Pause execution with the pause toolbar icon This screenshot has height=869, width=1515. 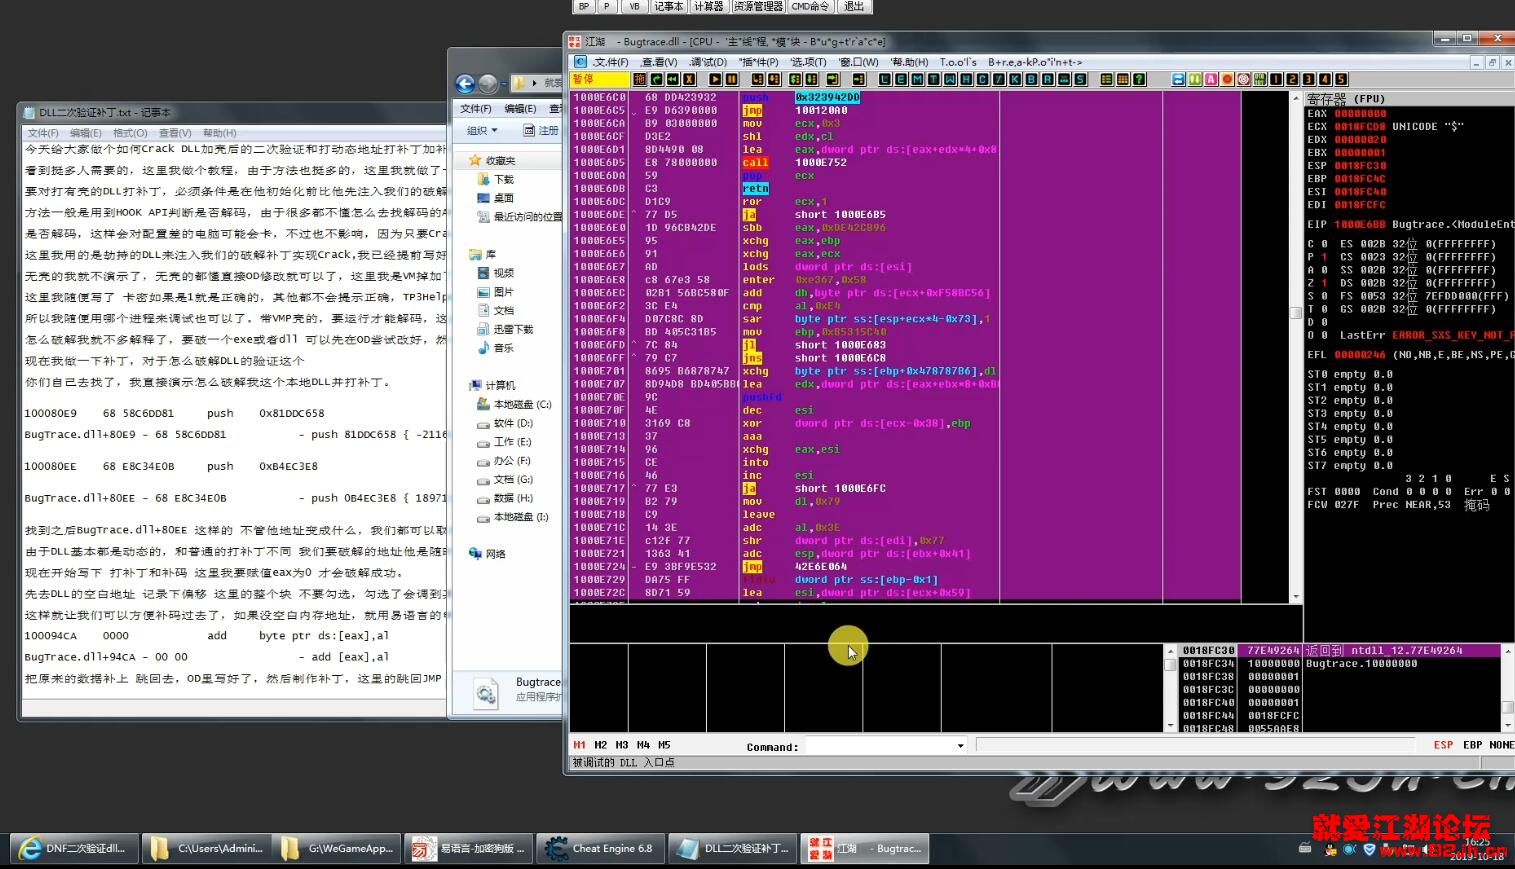732,79
